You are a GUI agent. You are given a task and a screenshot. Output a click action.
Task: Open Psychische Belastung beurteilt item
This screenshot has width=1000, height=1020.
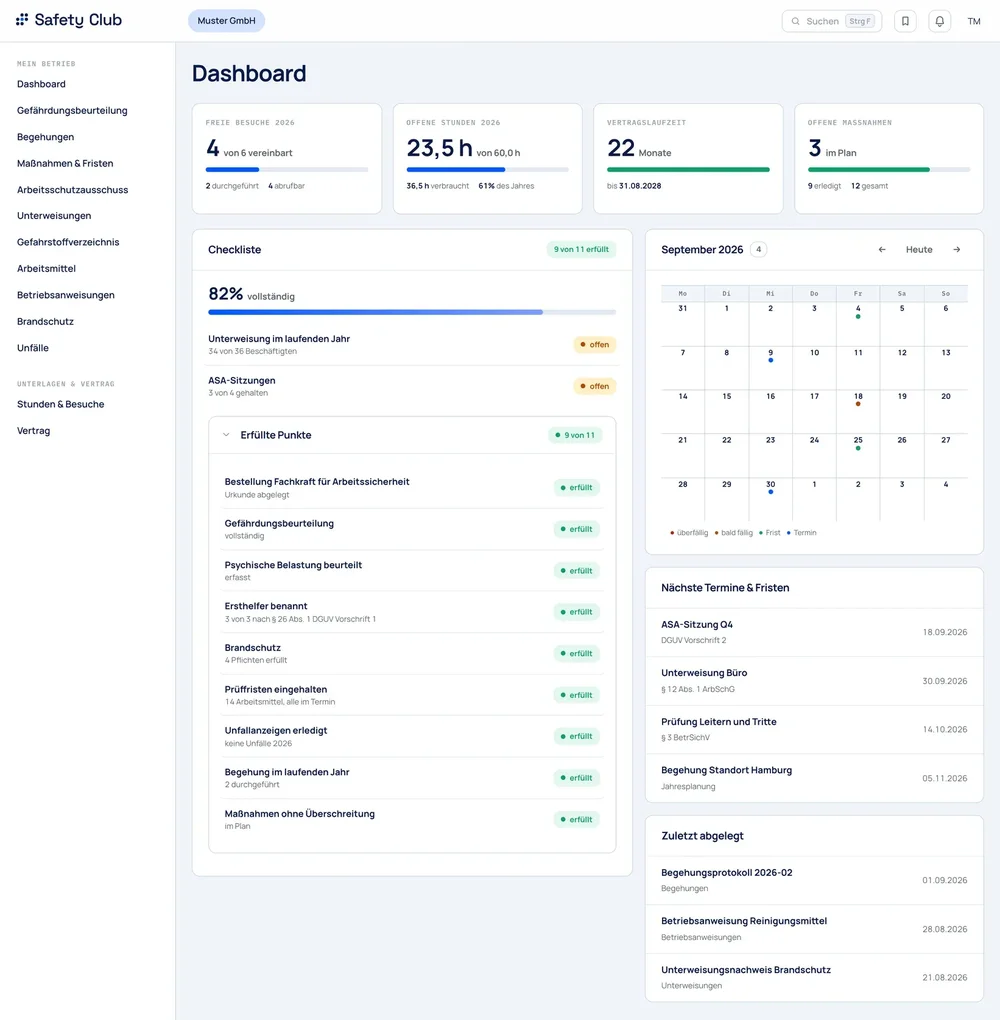412,570
